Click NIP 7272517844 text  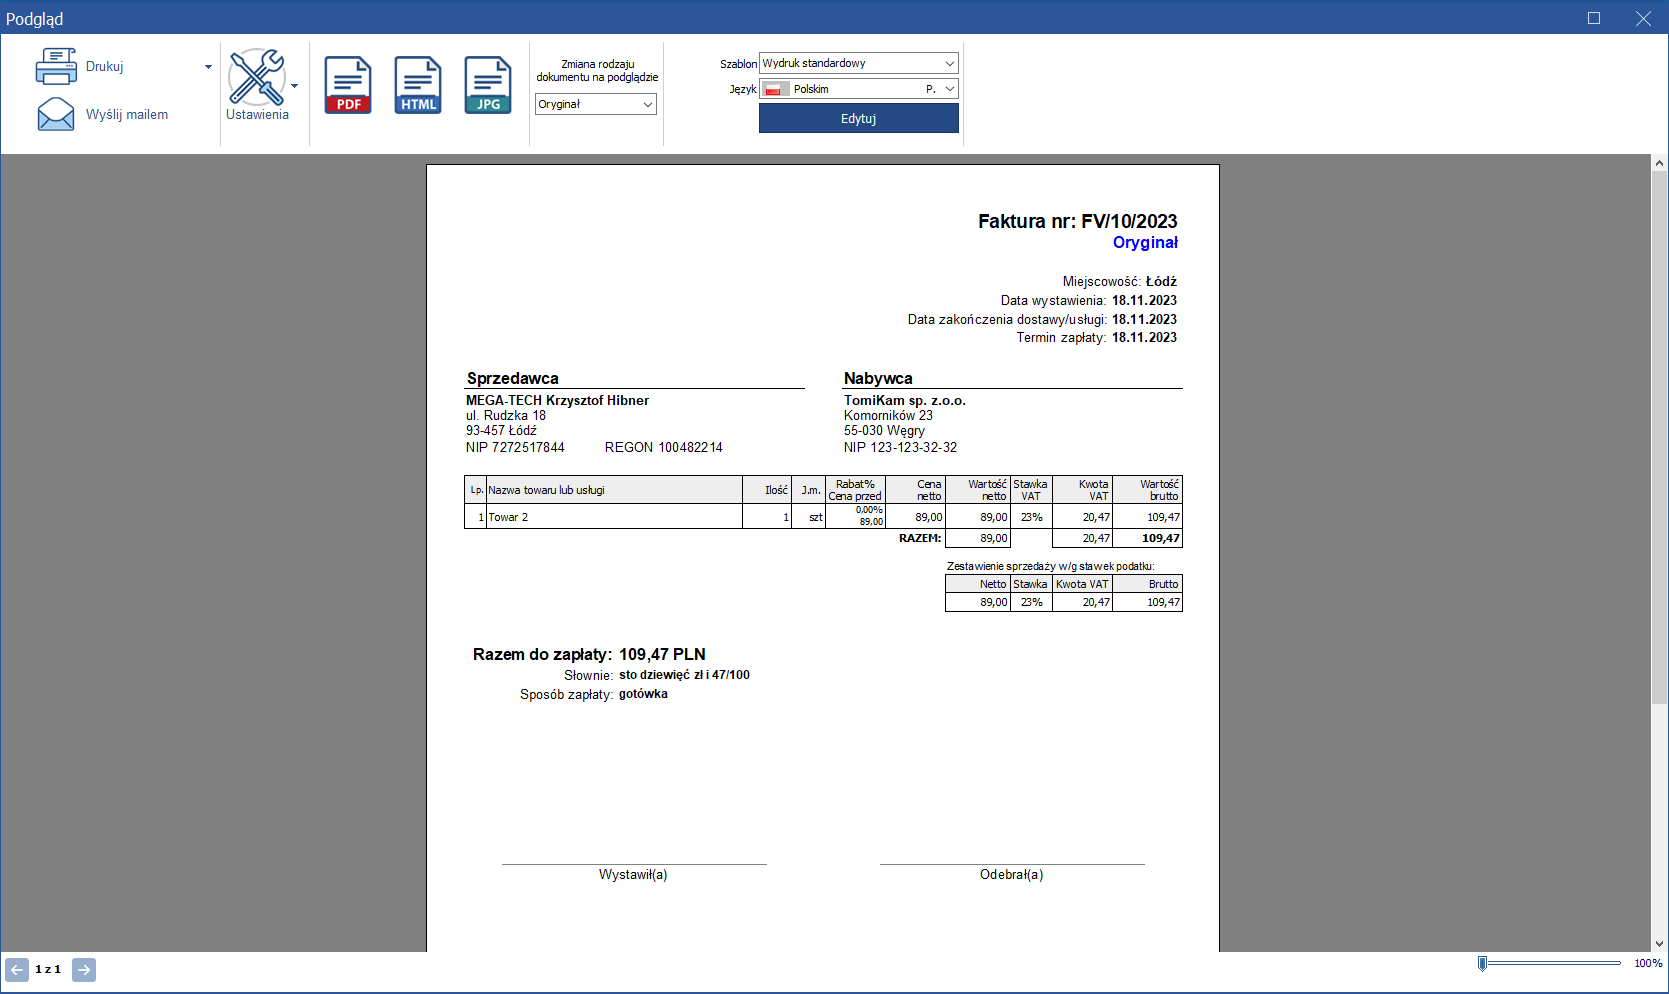(515, 447)
